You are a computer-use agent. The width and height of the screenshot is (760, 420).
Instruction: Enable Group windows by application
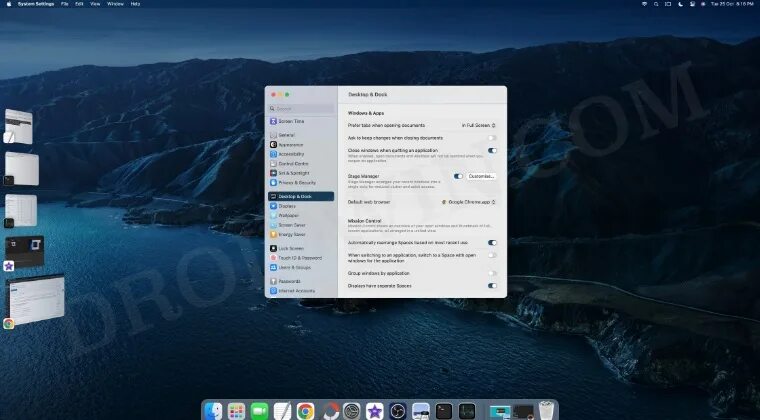coord(492,274)
